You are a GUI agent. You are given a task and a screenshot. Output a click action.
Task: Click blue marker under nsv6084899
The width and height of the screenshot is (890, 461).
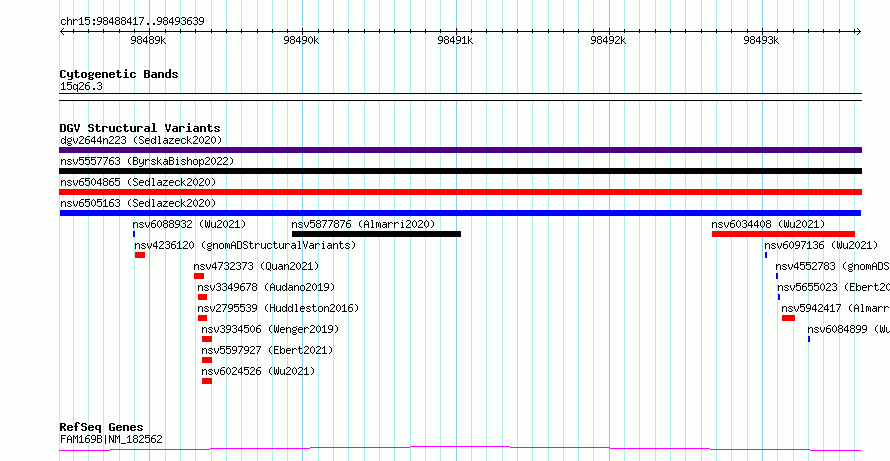pyautogui.click(x=809, y=339)
